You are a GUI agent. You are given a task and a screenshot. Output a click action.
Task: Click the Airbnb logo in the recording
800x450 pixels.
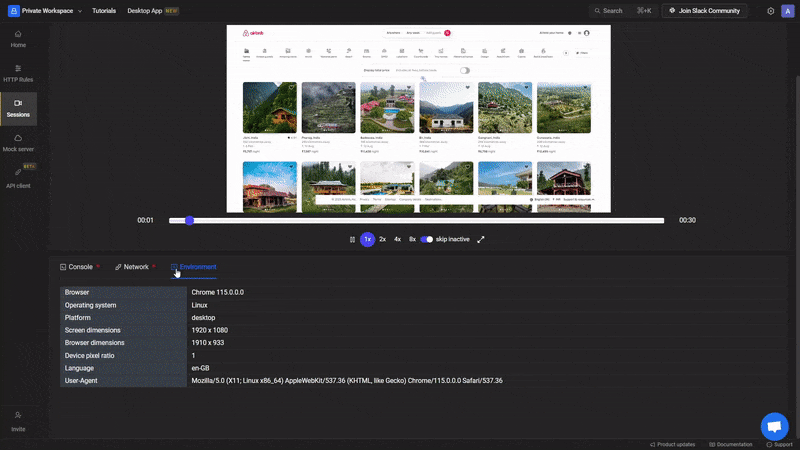(x=253, y=33)
